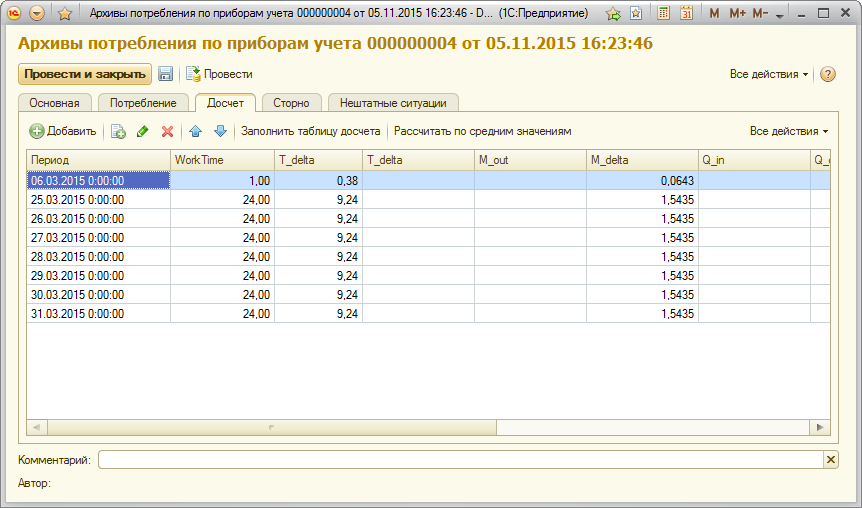Select the Досчет tab
The width and height of the screenshot is (862, 508).
tap(225, 103)
